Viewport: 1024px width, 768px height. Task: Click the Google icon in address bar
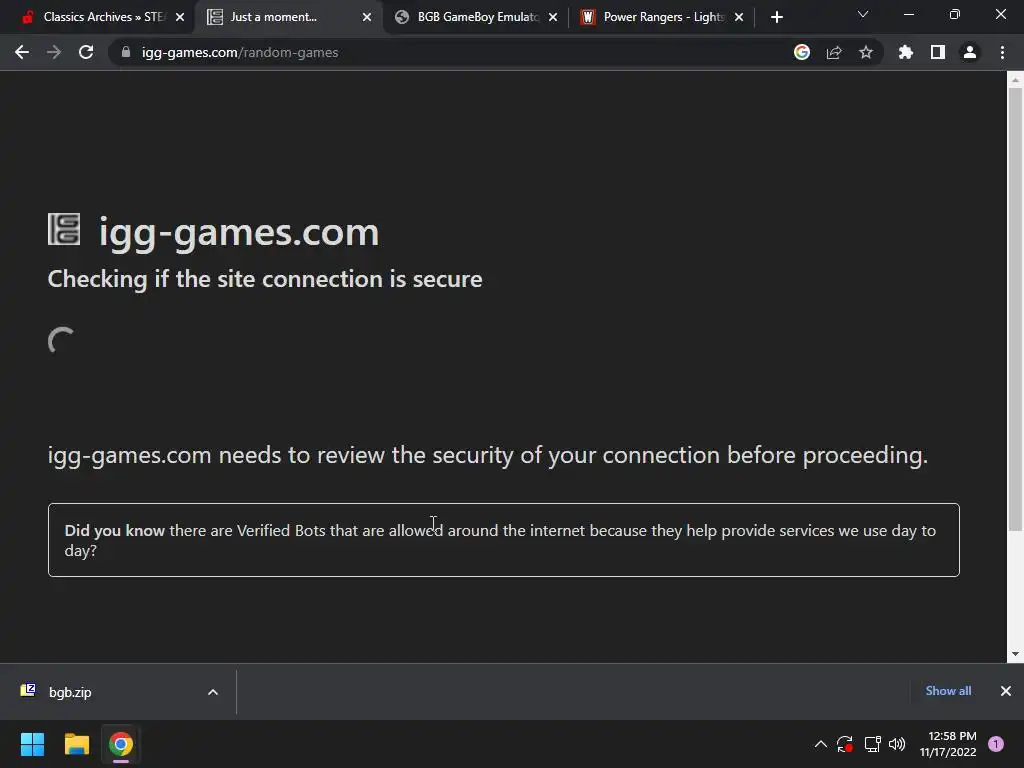click(x=802, y=52)
